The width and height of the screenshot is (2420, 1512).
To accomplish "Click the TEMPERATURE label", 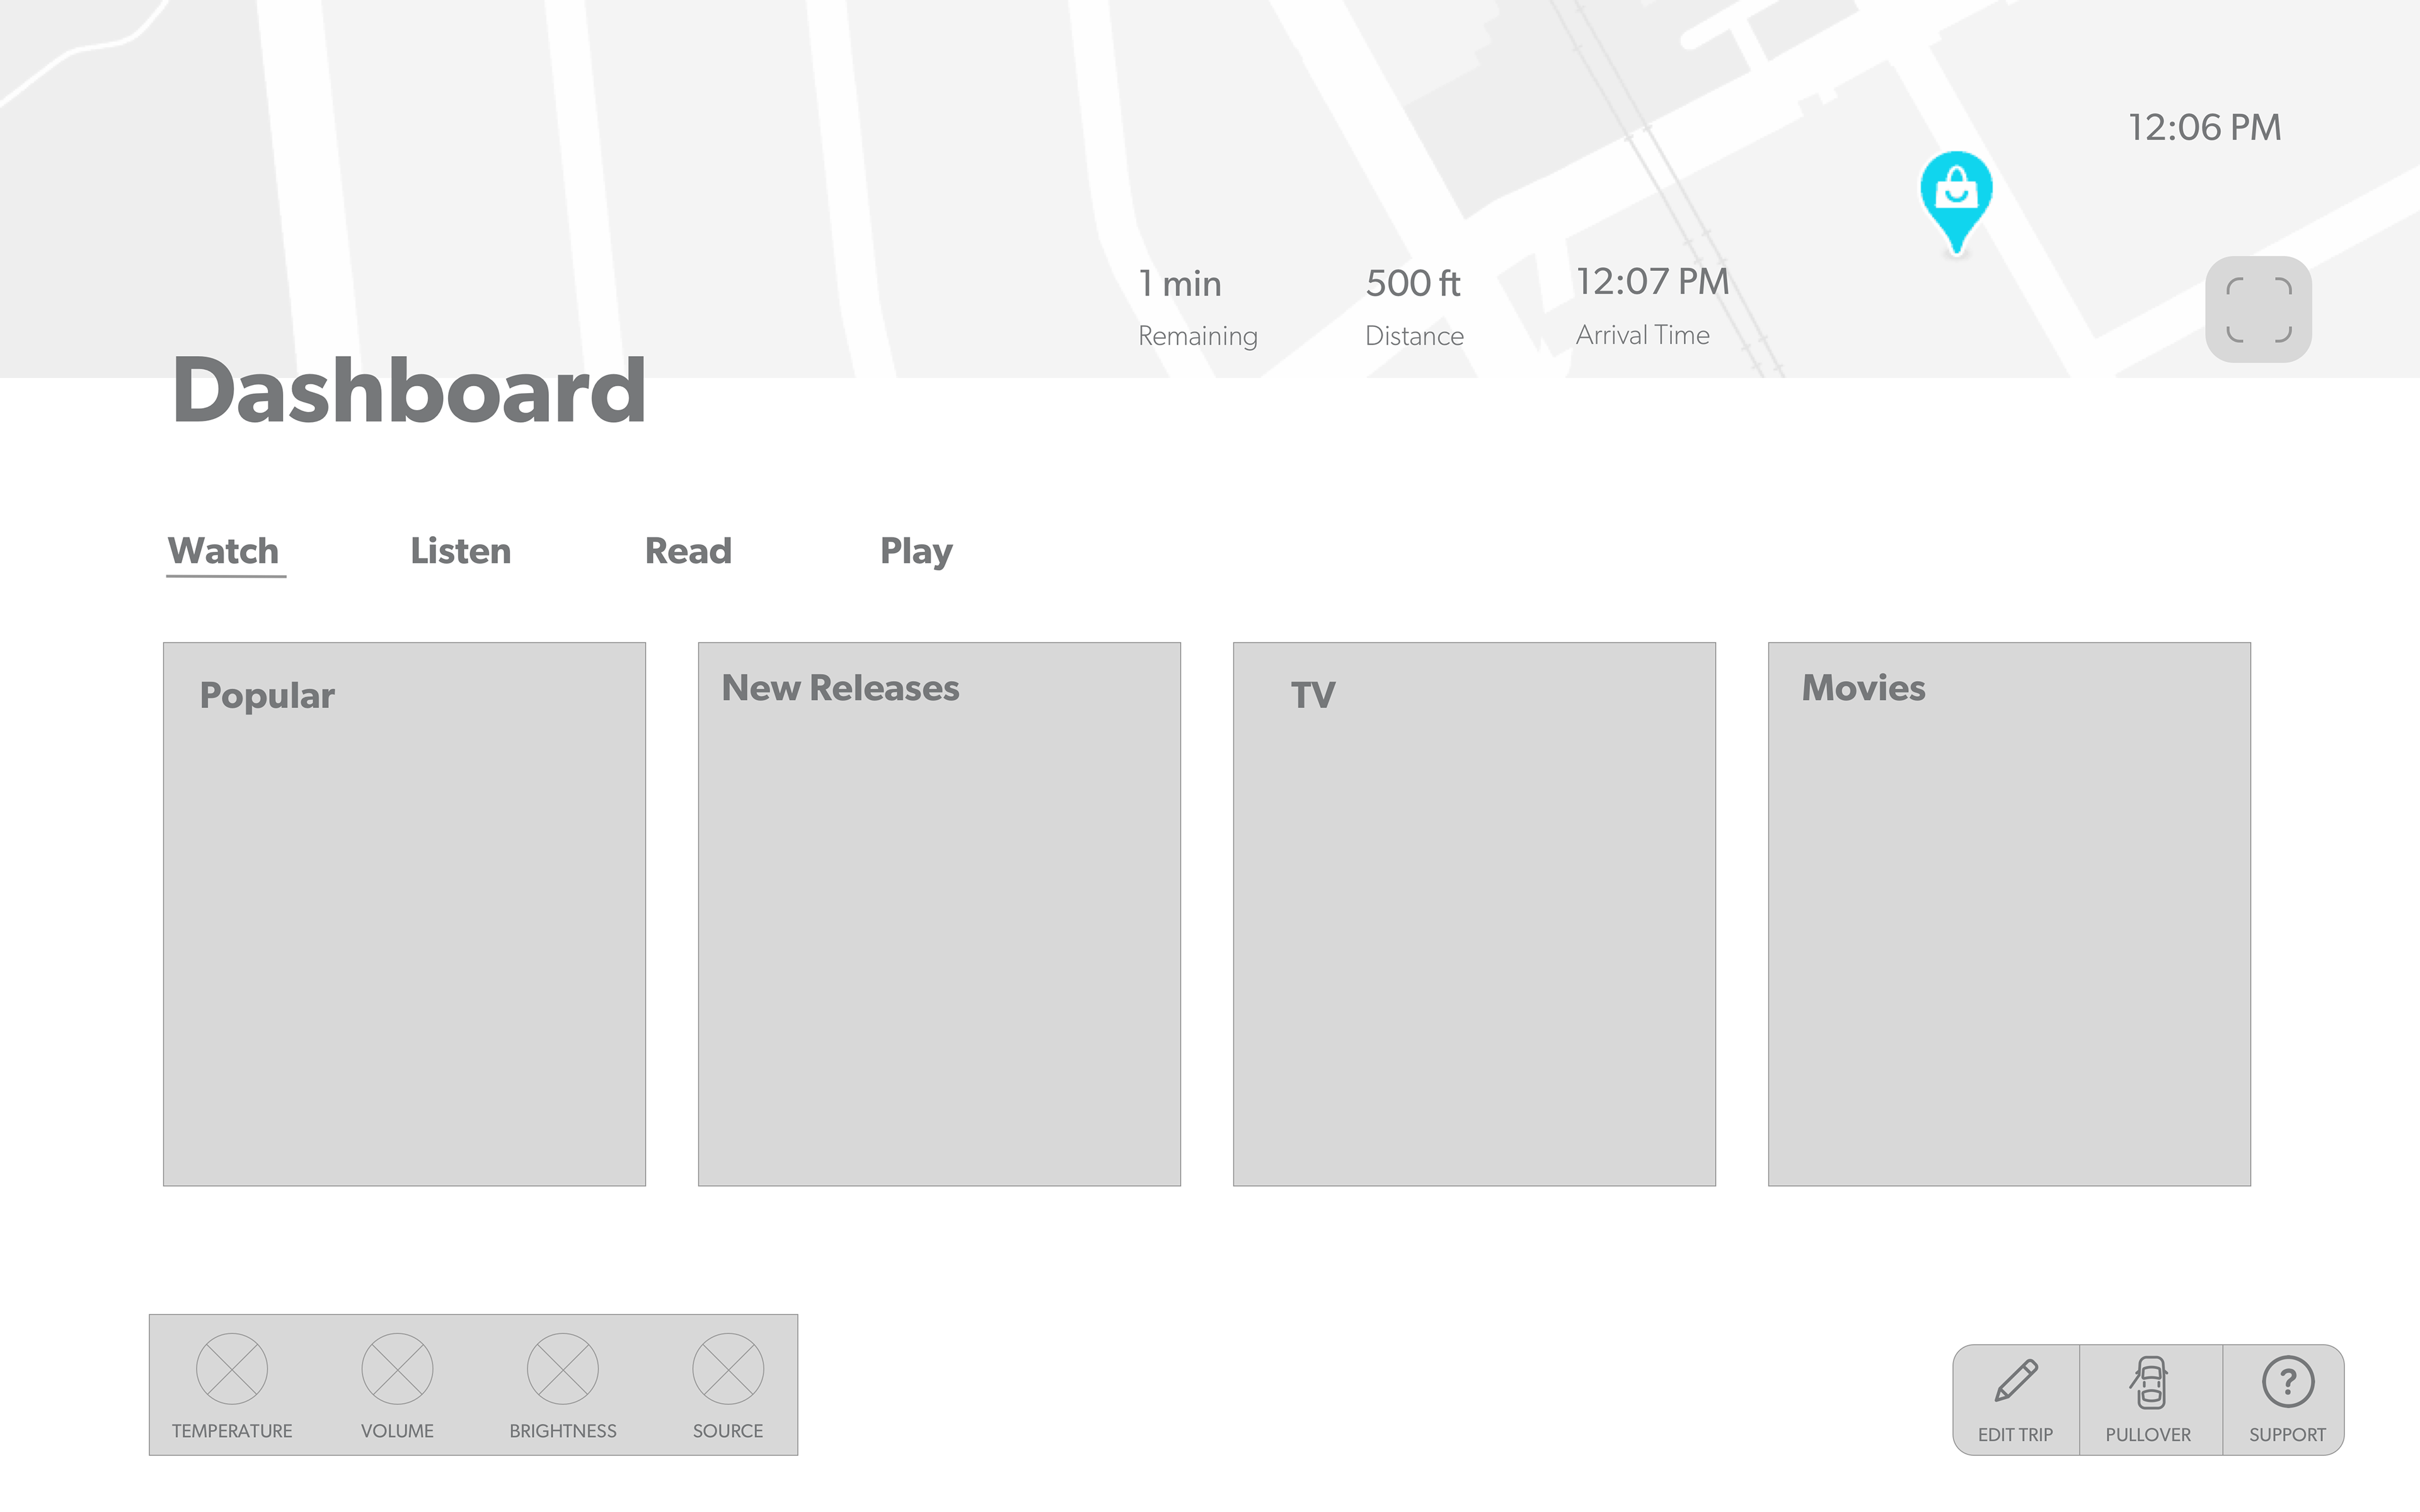I will point(232,1431).
